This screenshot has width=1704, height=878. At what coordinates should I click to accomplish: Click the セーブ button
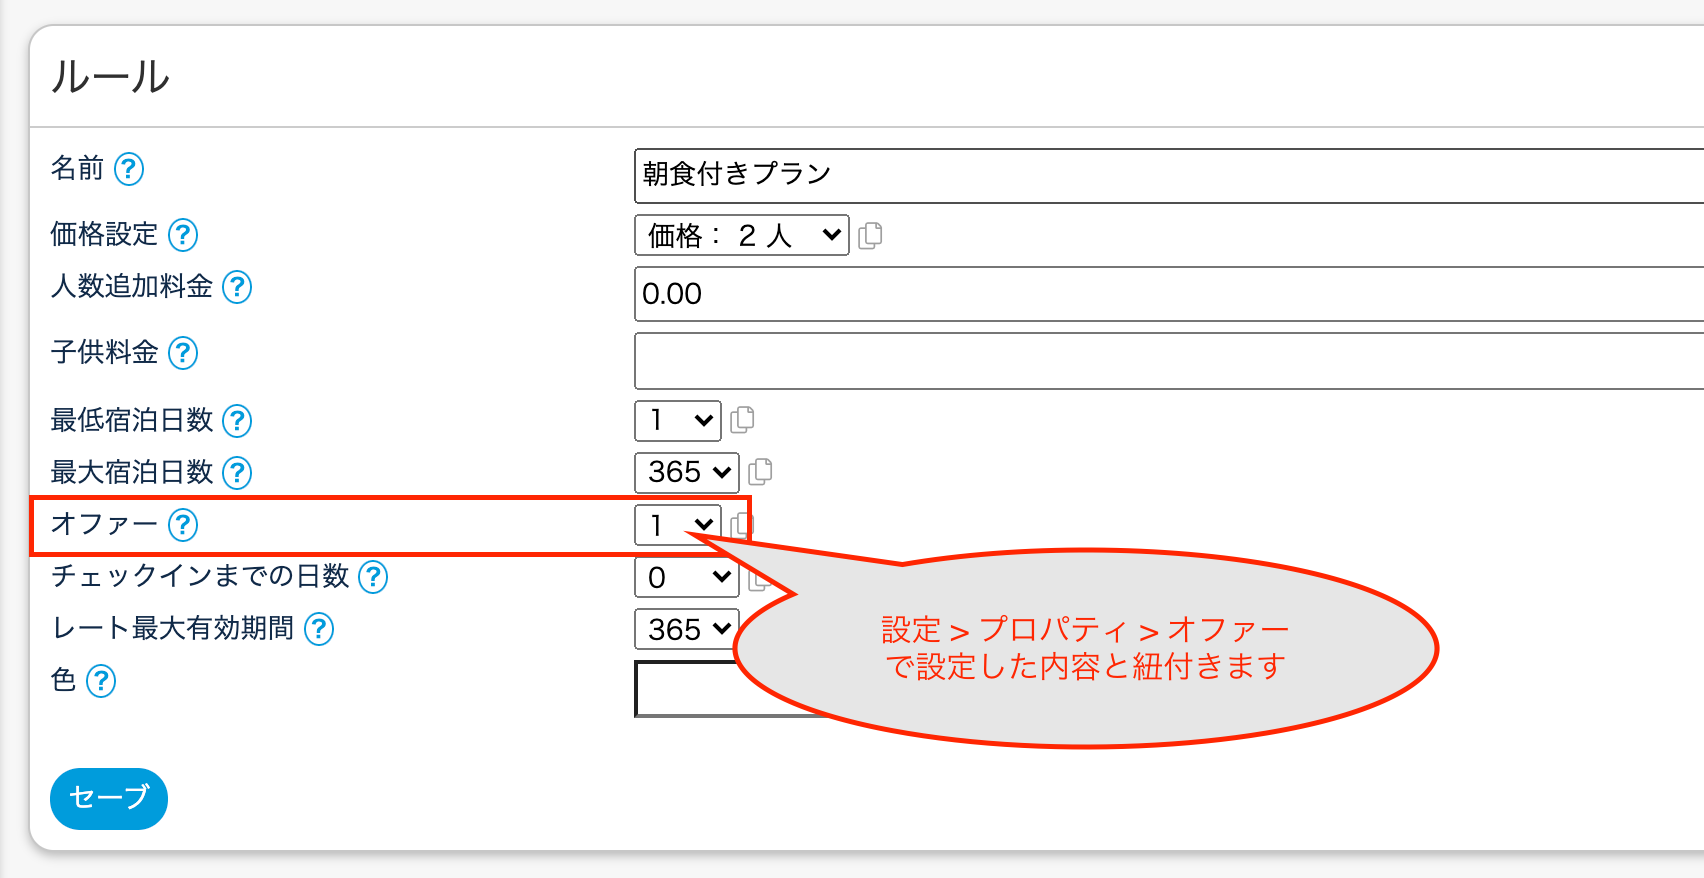click(x=109, y=798)
